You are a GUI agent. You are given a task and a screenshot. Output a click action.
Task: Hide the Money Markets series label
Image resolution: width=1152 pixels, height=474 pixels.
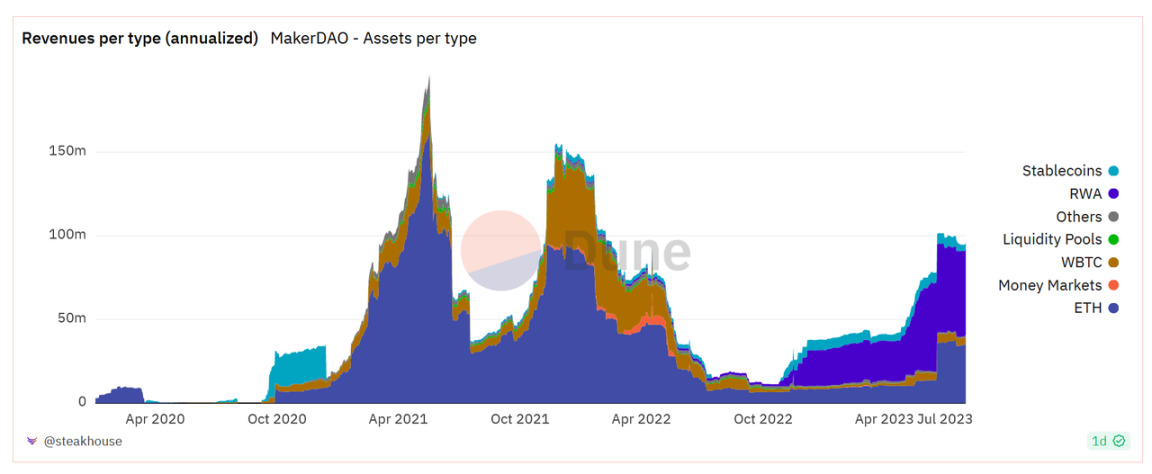click(x=1049, y=286)
